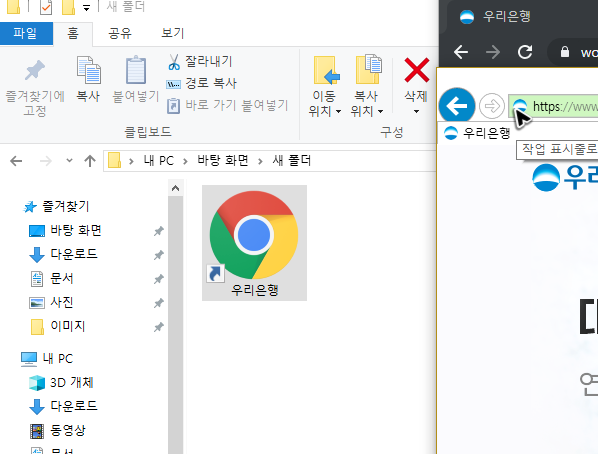The width and height of the screenshot is (598, 454).
Task: Click site favicon in Internet Explorer address bar
Action: pyautogui.click(x=520, y=106)
